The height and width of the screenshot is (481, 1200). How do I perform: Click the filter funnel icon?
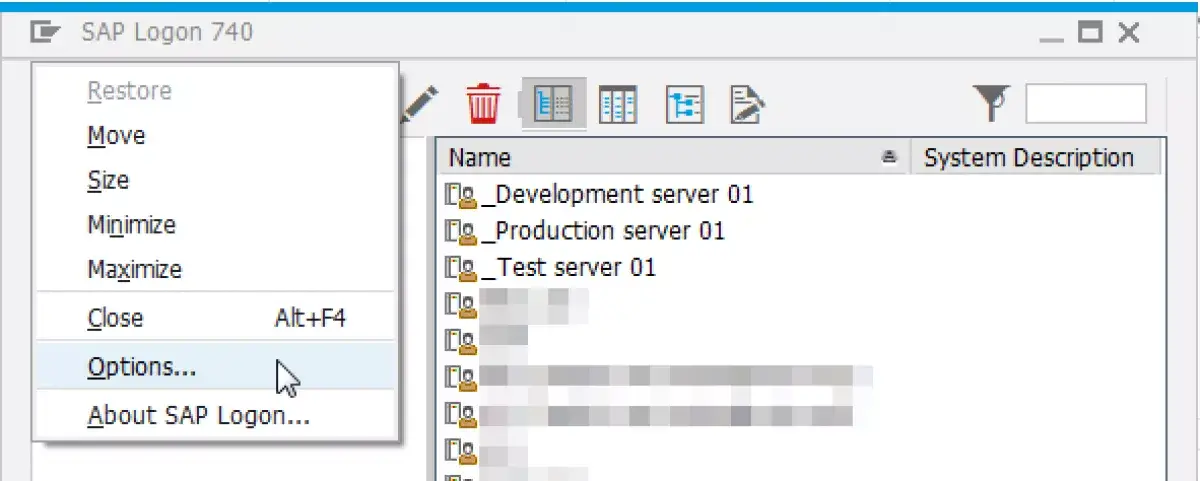pos(992,103)
